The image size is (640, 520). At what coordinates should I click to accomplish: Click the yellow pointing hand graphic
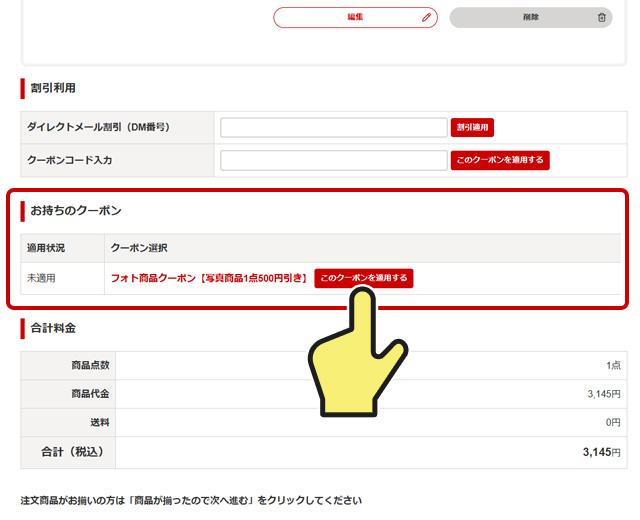(x=358, y=361)
